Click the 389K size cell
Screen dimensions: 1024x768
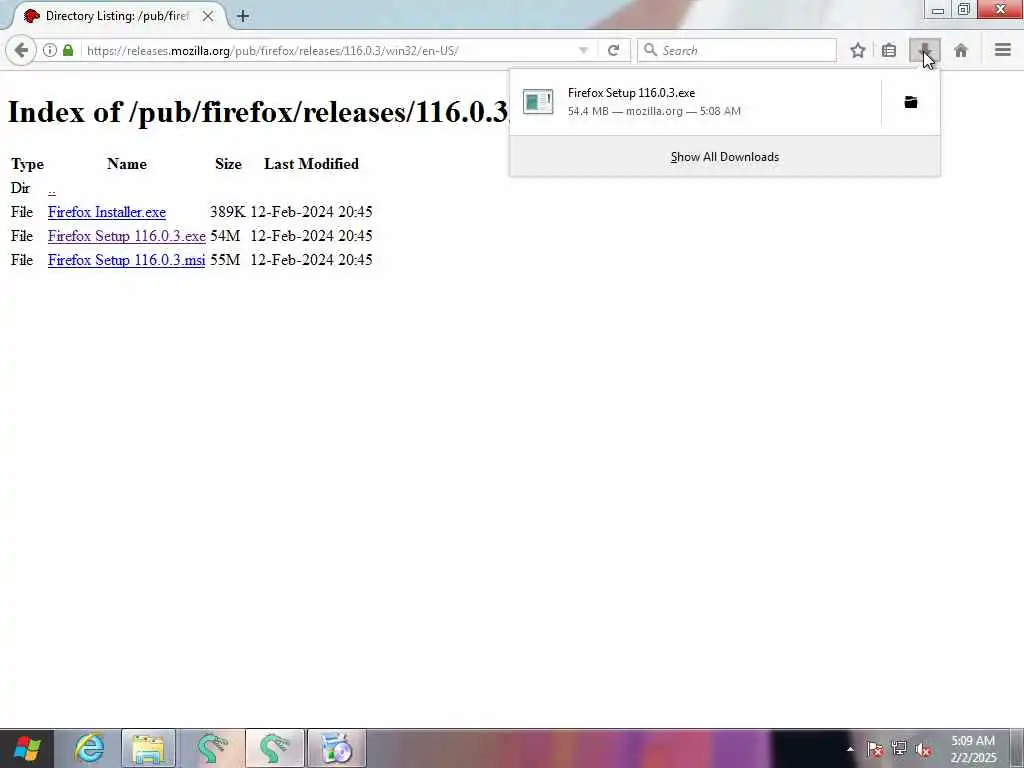tap(227, 212)
